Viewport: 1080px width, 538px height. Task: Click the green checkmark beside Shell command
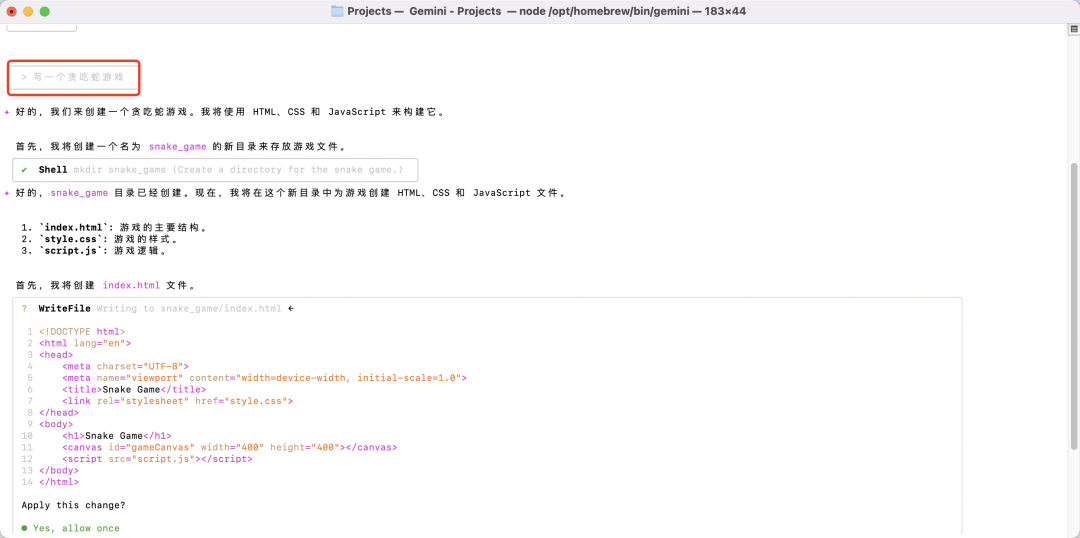25,169
